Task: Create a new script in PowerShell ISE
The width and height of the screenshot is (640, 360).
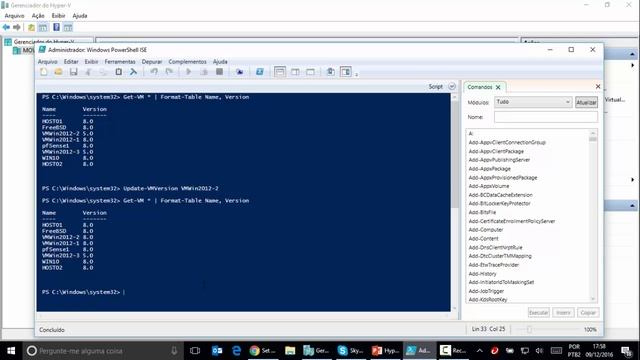Action: (x=44, y=72)
